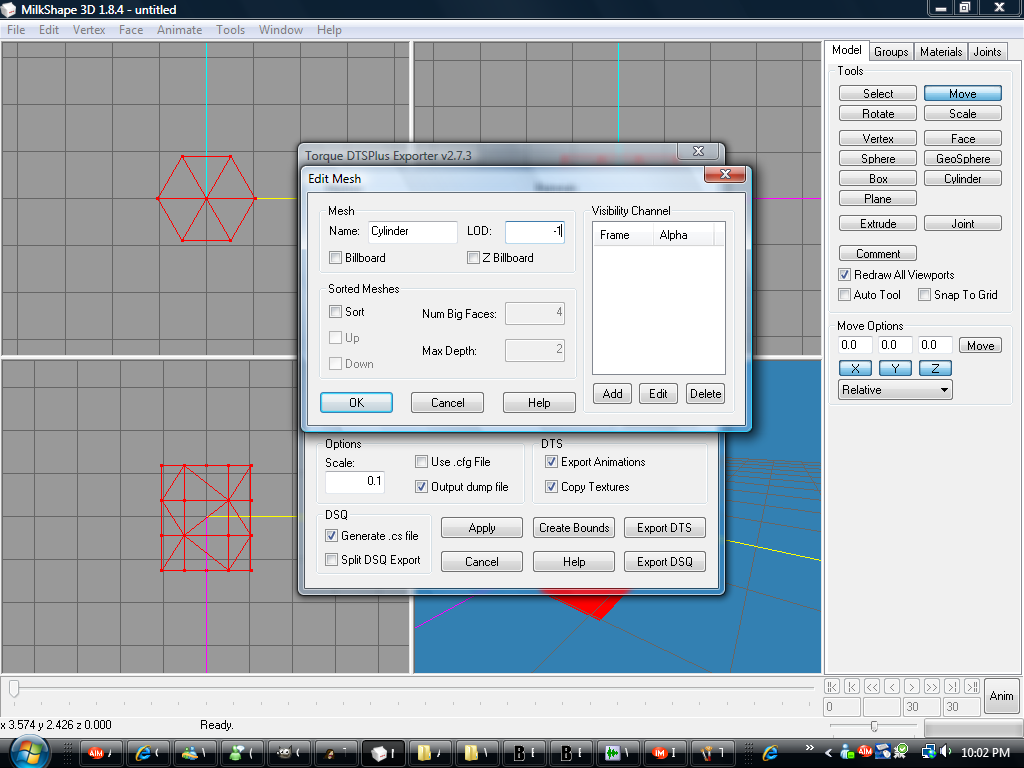Click the small slider below frame fields
Screen dimensions: 1024x768
874,726
